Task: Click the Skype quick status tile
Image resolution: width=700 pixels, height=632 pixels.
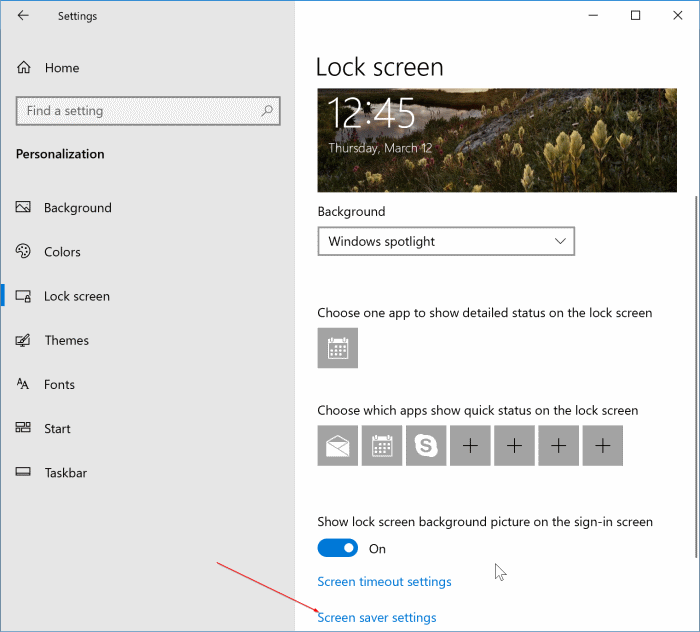Action: pos(426,445)
